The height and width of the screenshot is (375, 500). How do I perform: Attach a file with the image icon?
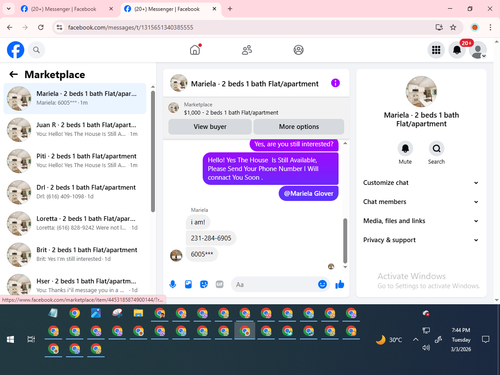188,284
